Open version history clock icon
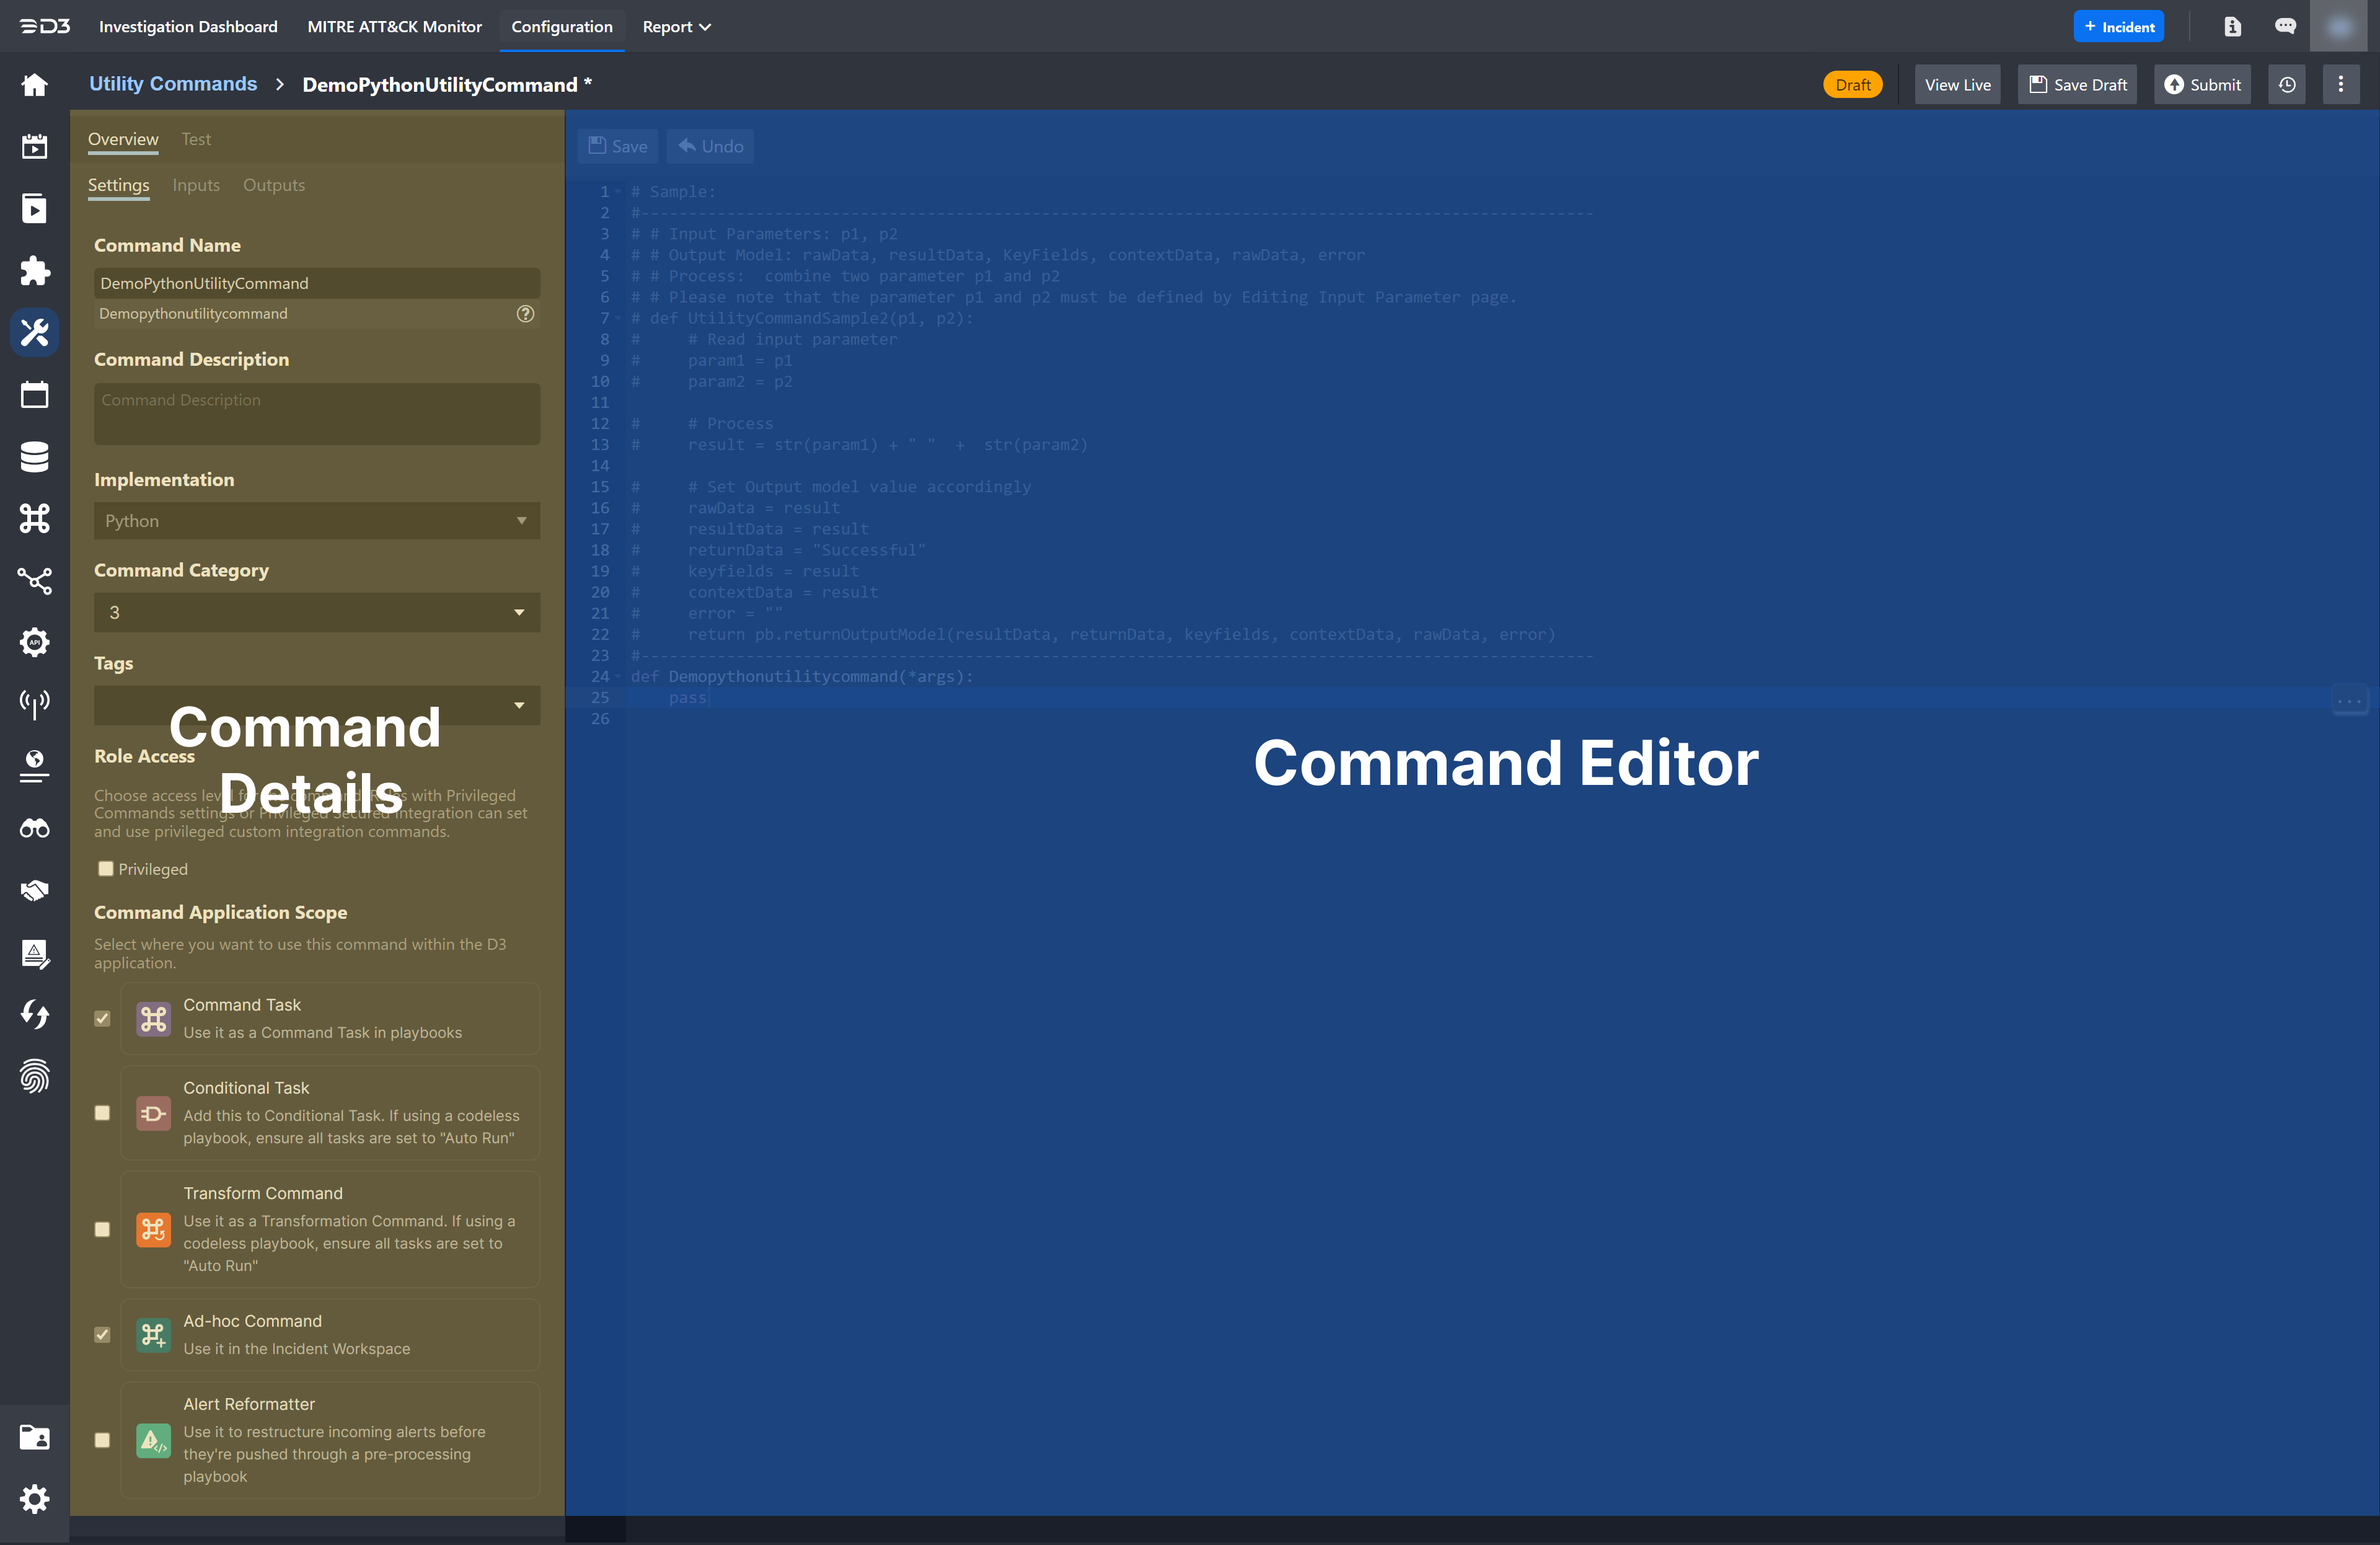The image size is (2380, 1545). coord(2287,85)
